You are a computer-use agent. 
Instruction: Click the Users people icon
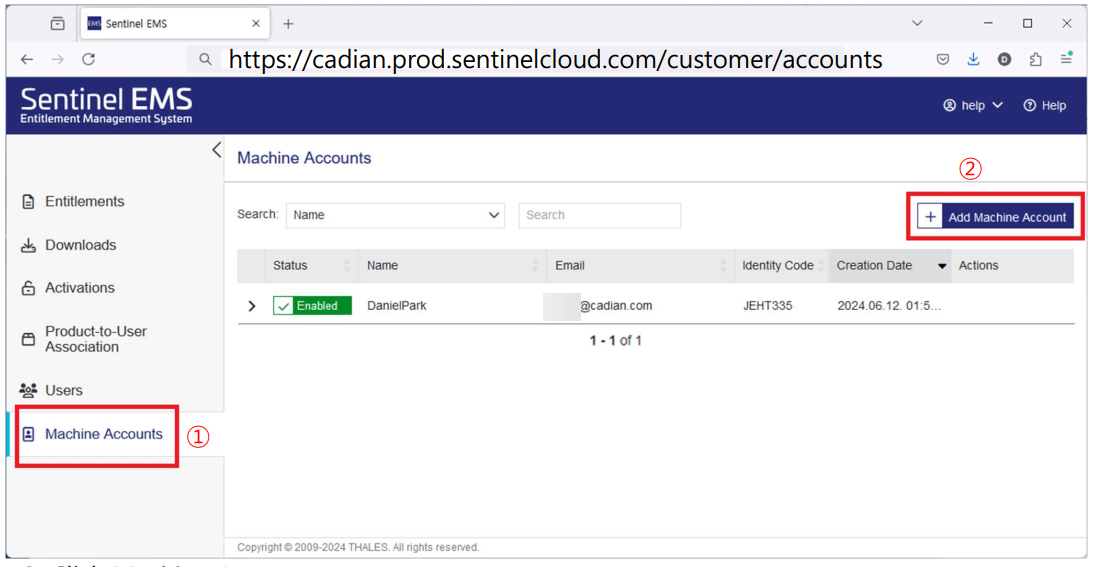click(29, 390)
